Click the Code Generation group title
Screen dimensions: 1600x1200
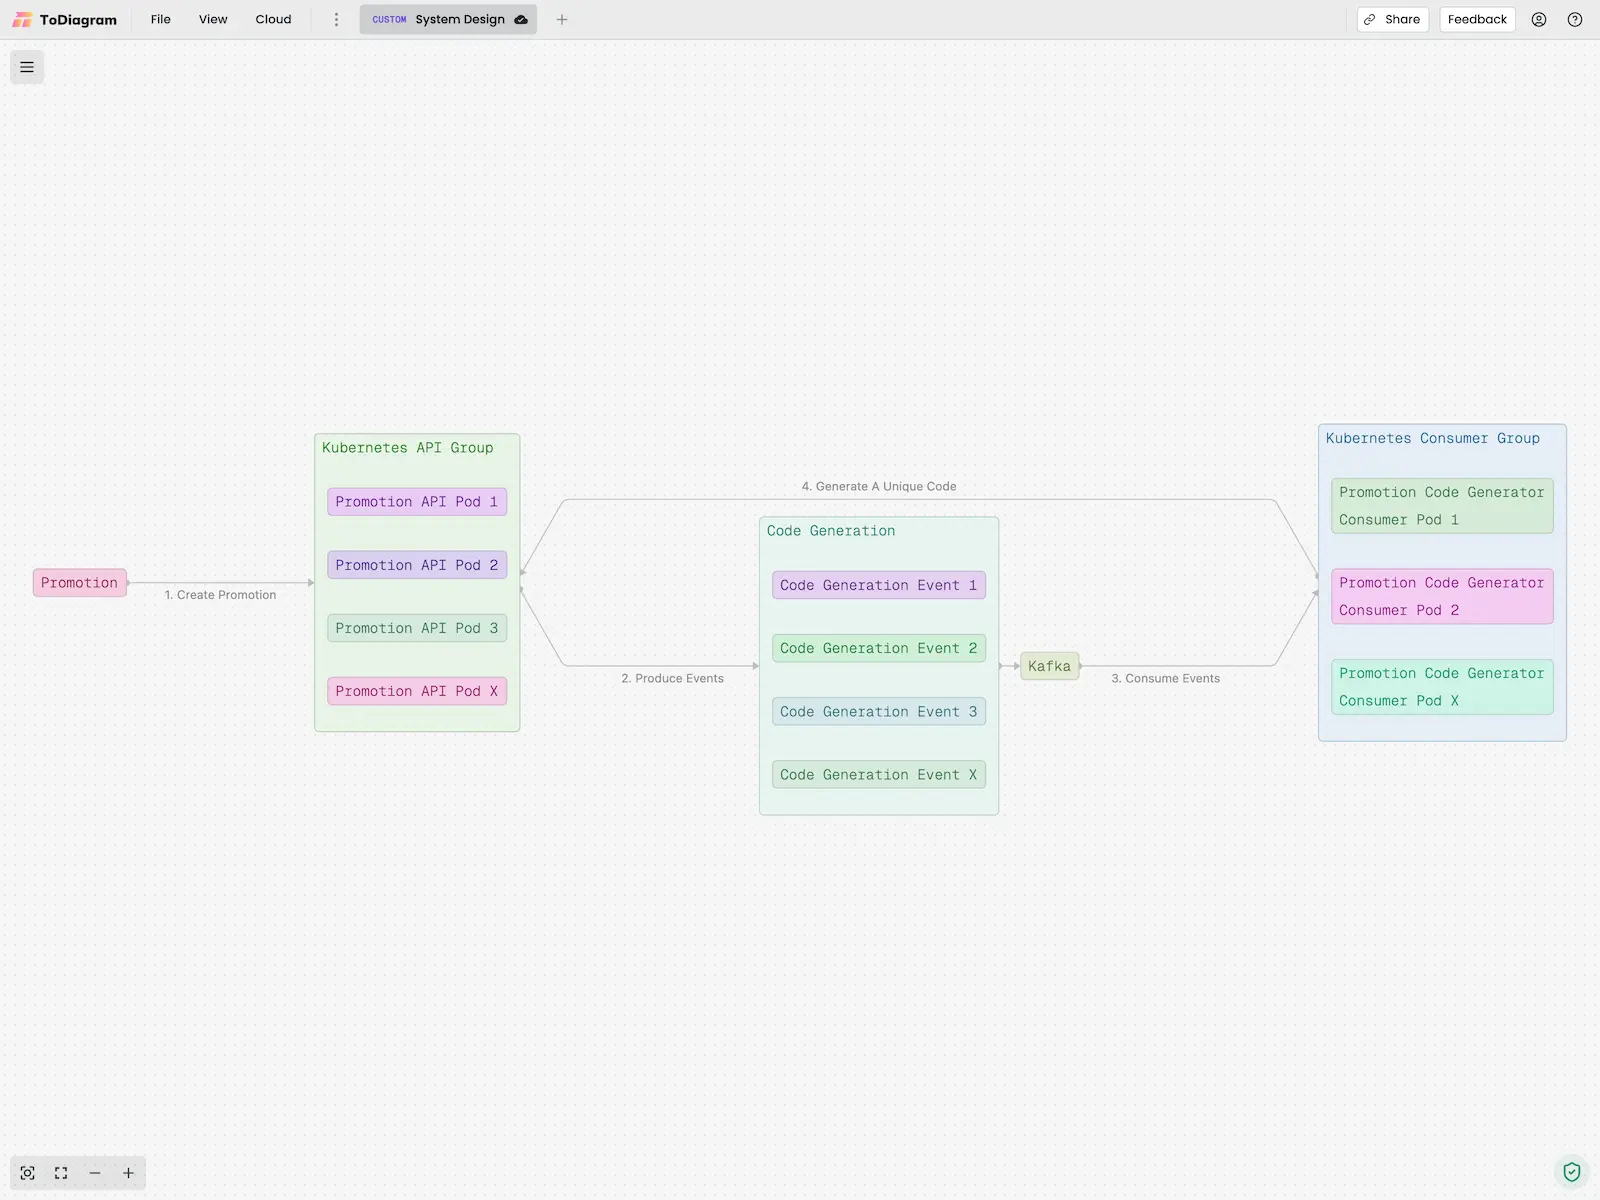[x=831, y=531]
